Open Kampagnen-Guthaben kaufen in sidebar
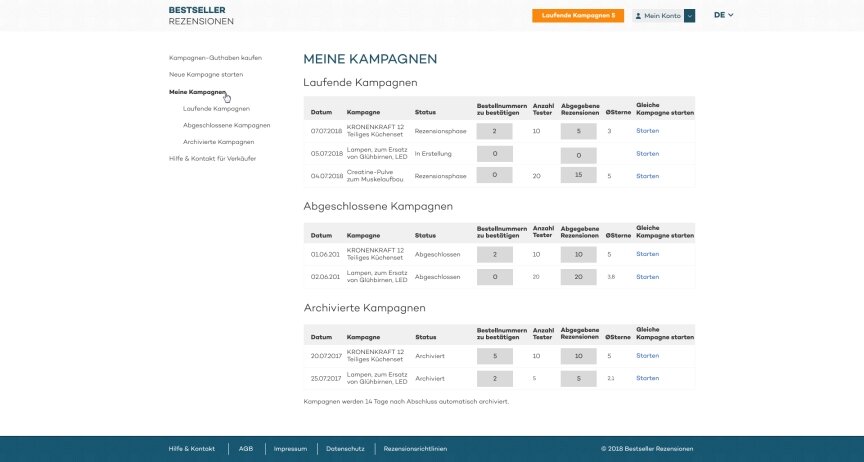Screen dimensions: 864x462 click(215, 58)
